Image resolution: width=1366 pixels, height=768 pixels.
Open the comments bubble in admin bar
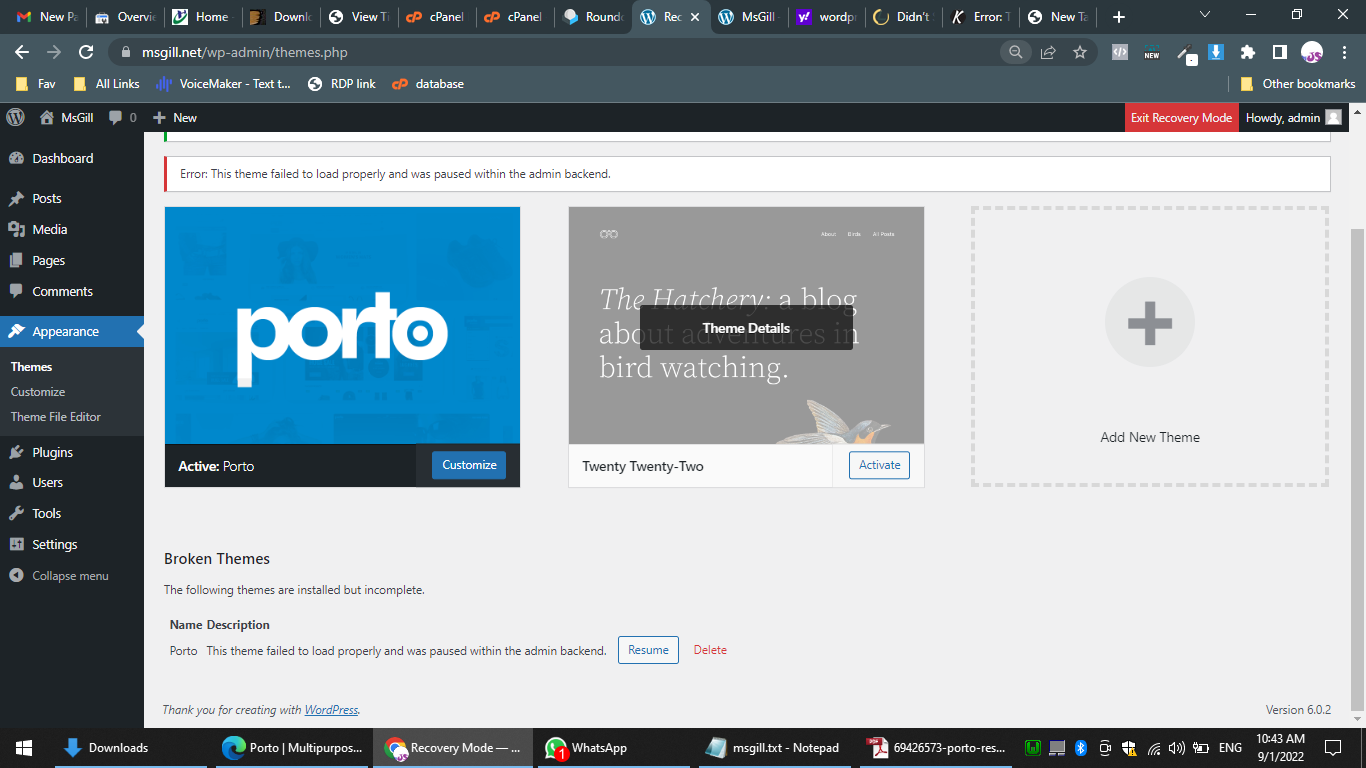point(122,118)
